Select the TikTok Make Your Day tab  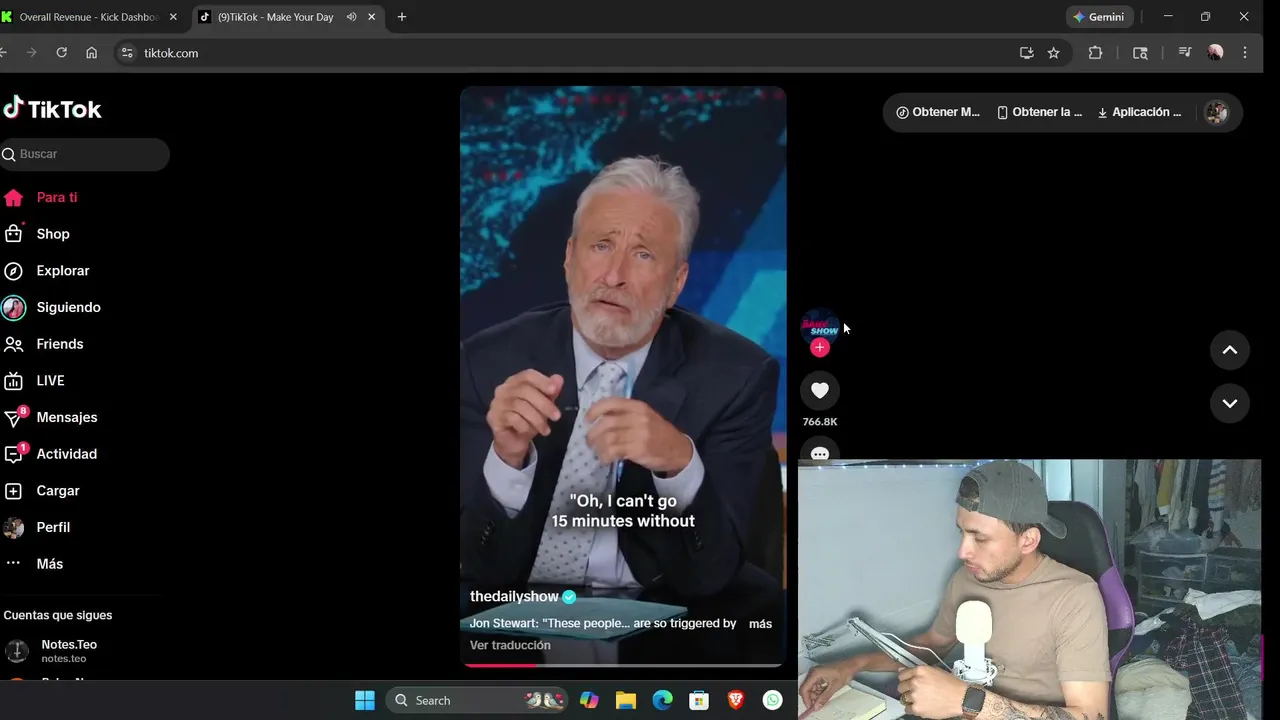(276, 17)
